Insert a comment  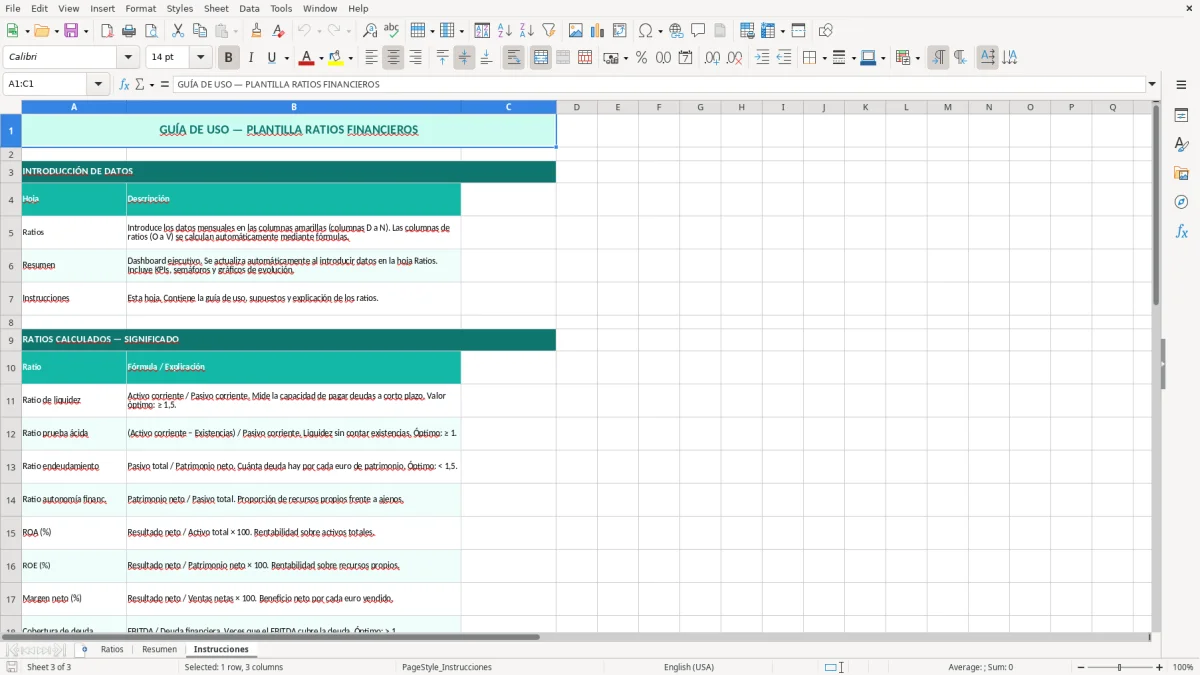click(x=699, y=31)
